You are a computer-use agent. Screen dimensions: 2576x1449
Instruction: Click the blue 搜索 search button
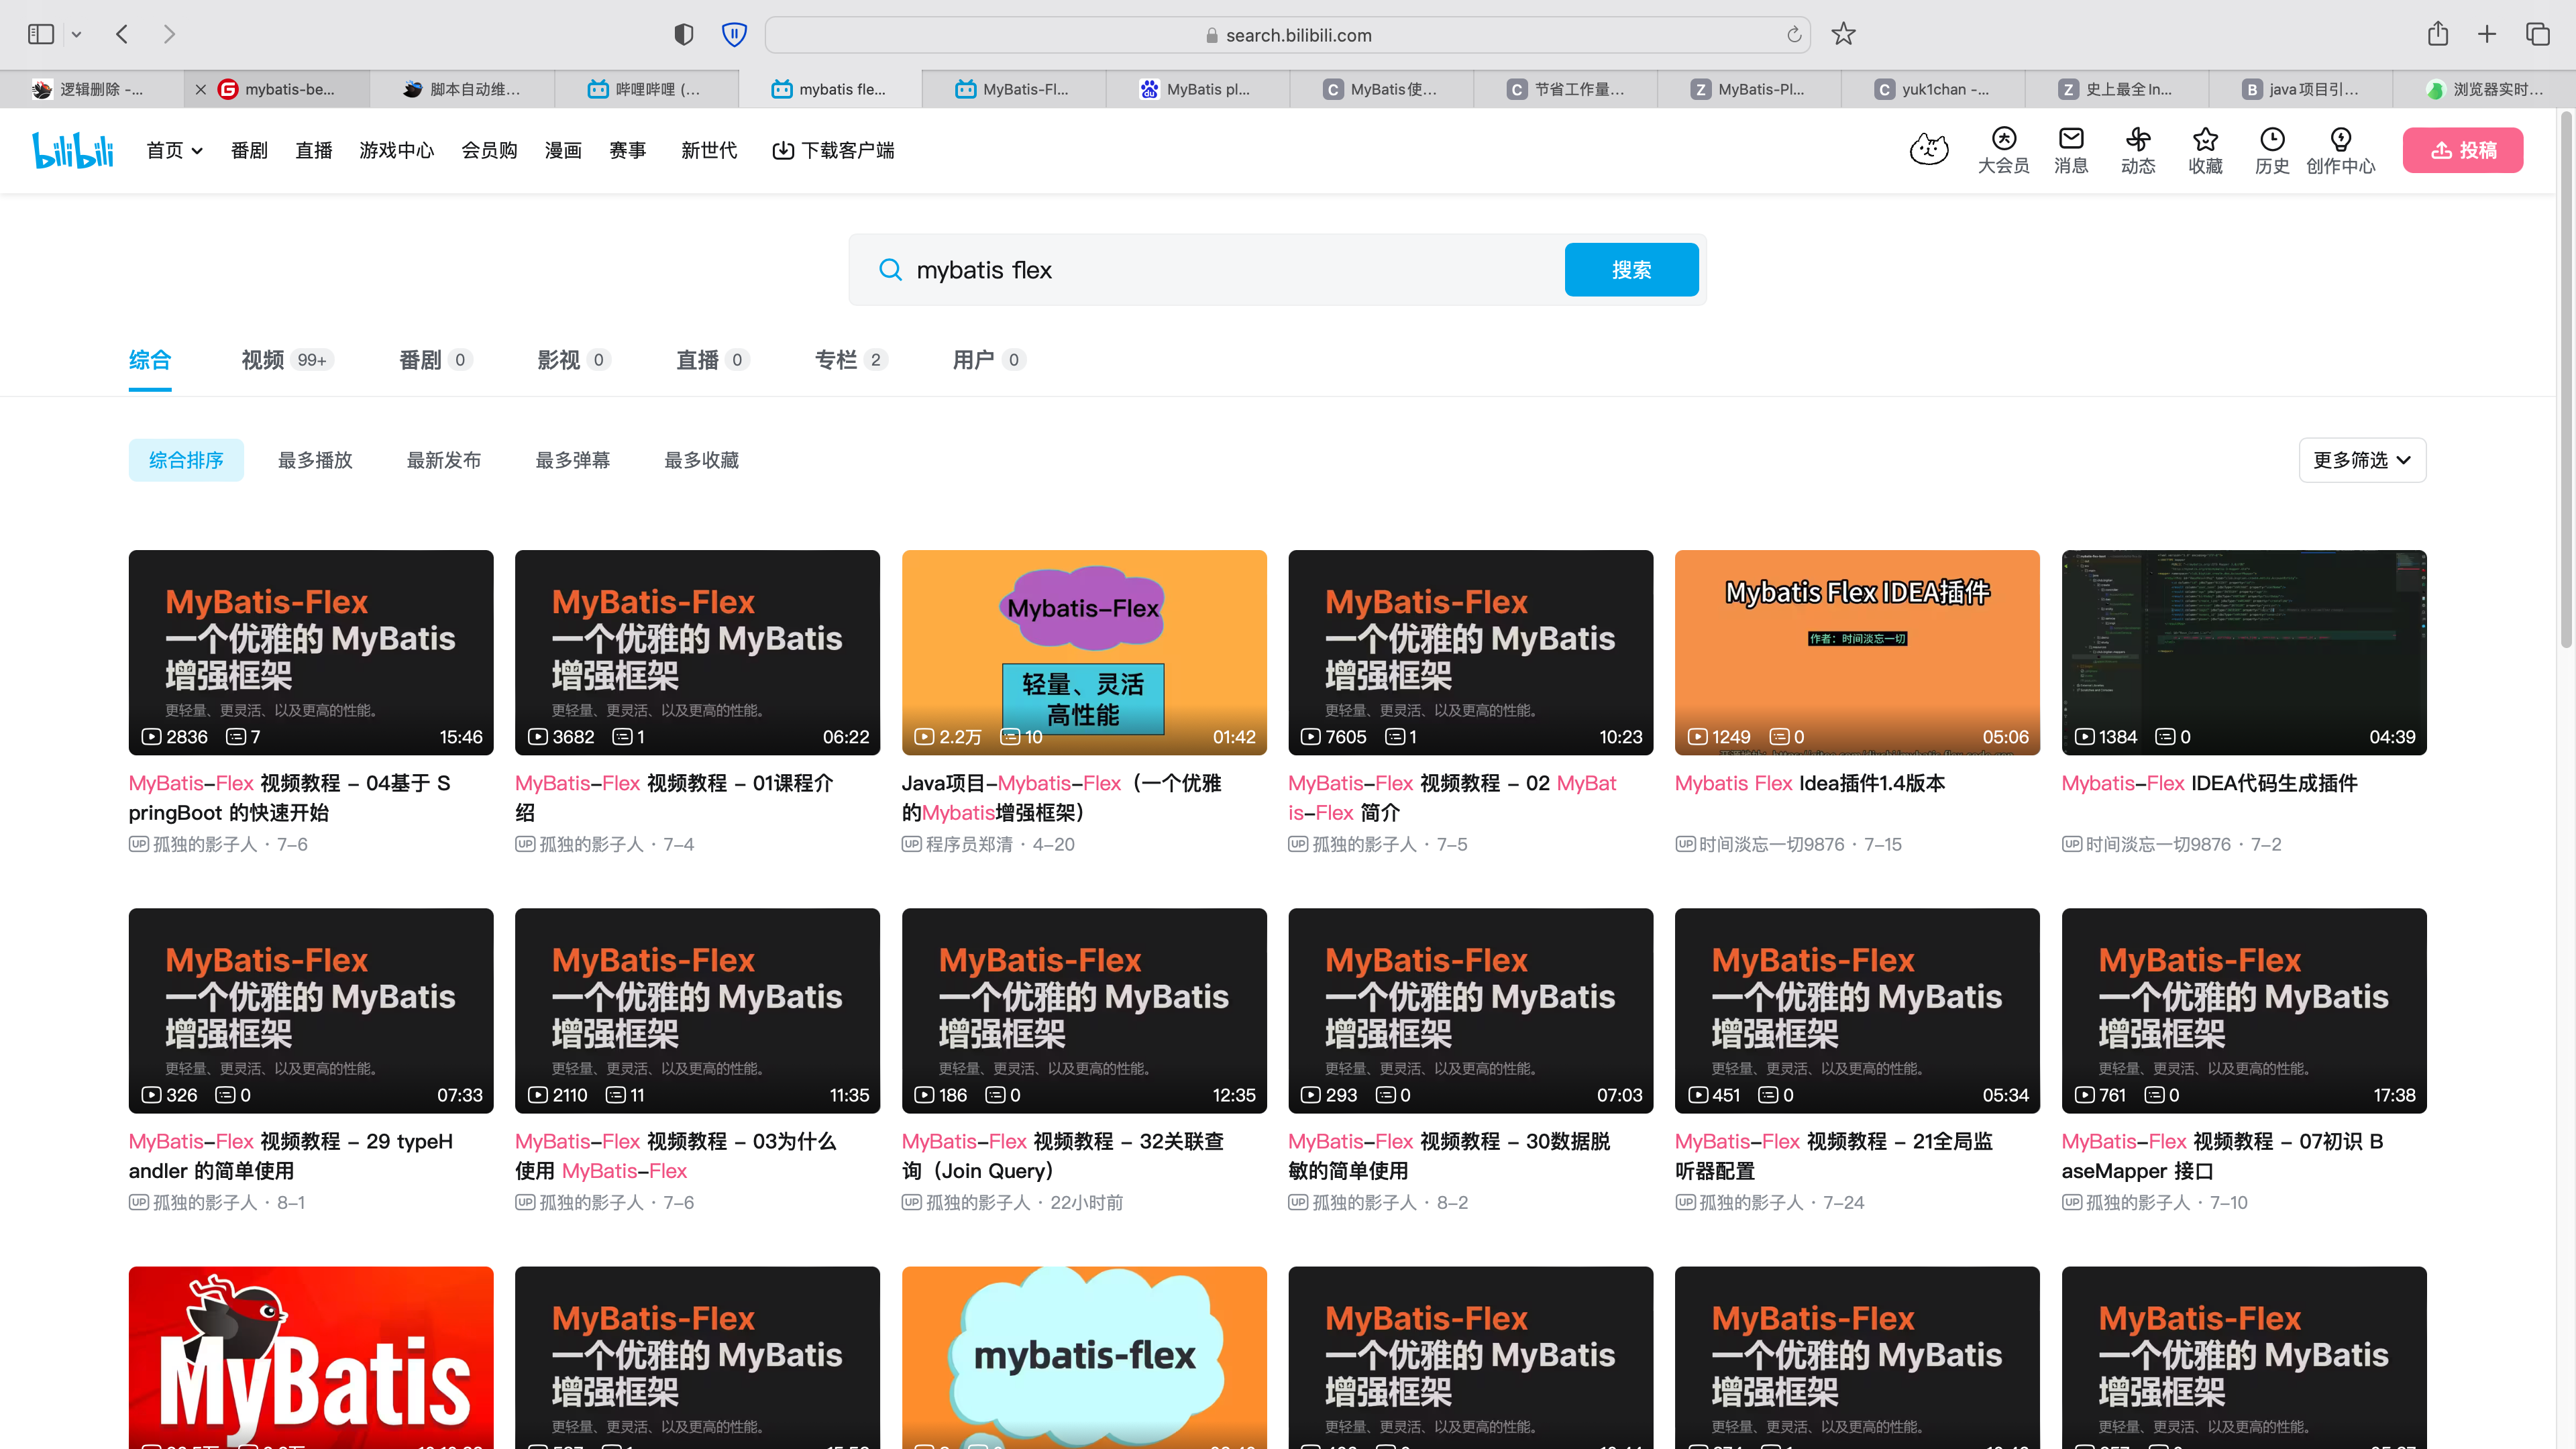1631,270
